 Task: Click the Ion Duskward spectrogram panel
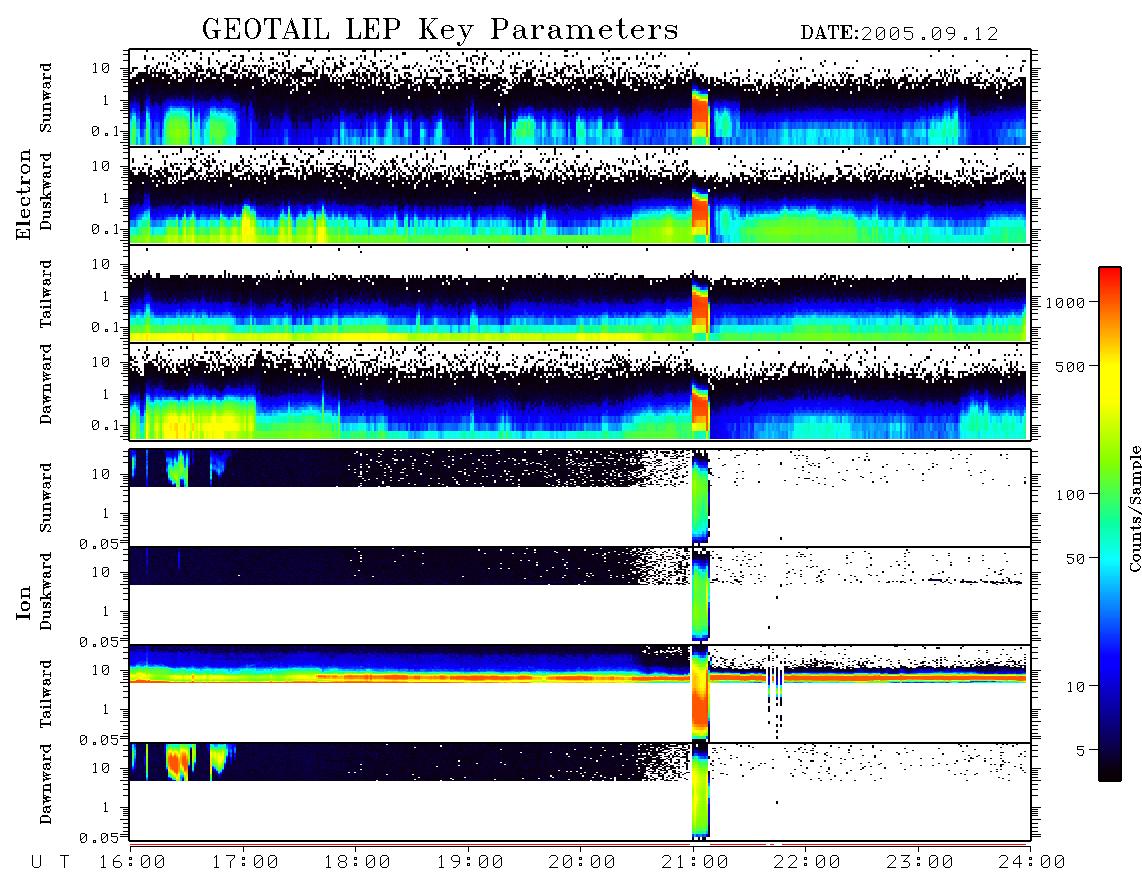(580, 595)
